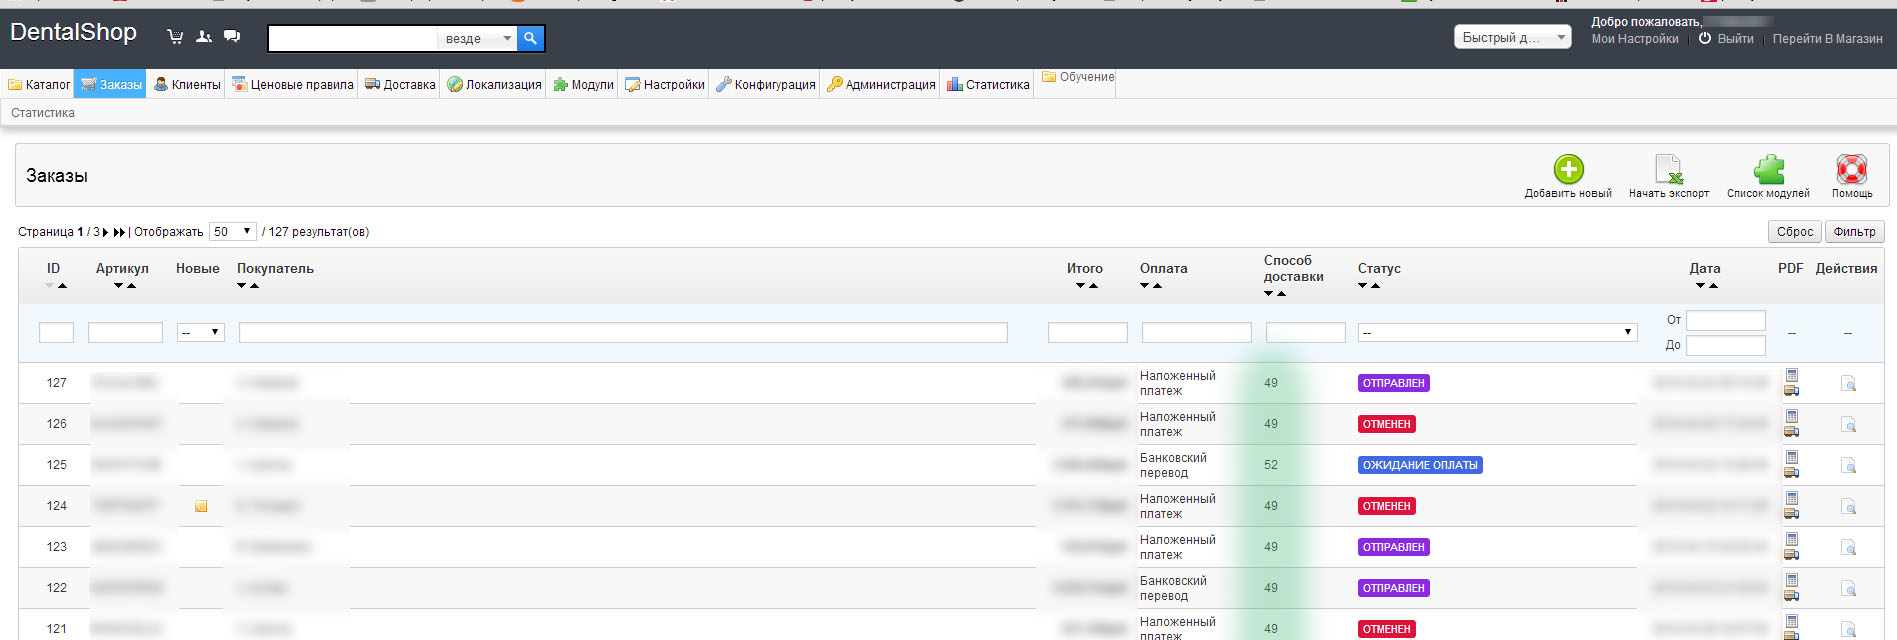Click the Сброс button
The image size is (1897, 640).
(x=1795, y=232)
